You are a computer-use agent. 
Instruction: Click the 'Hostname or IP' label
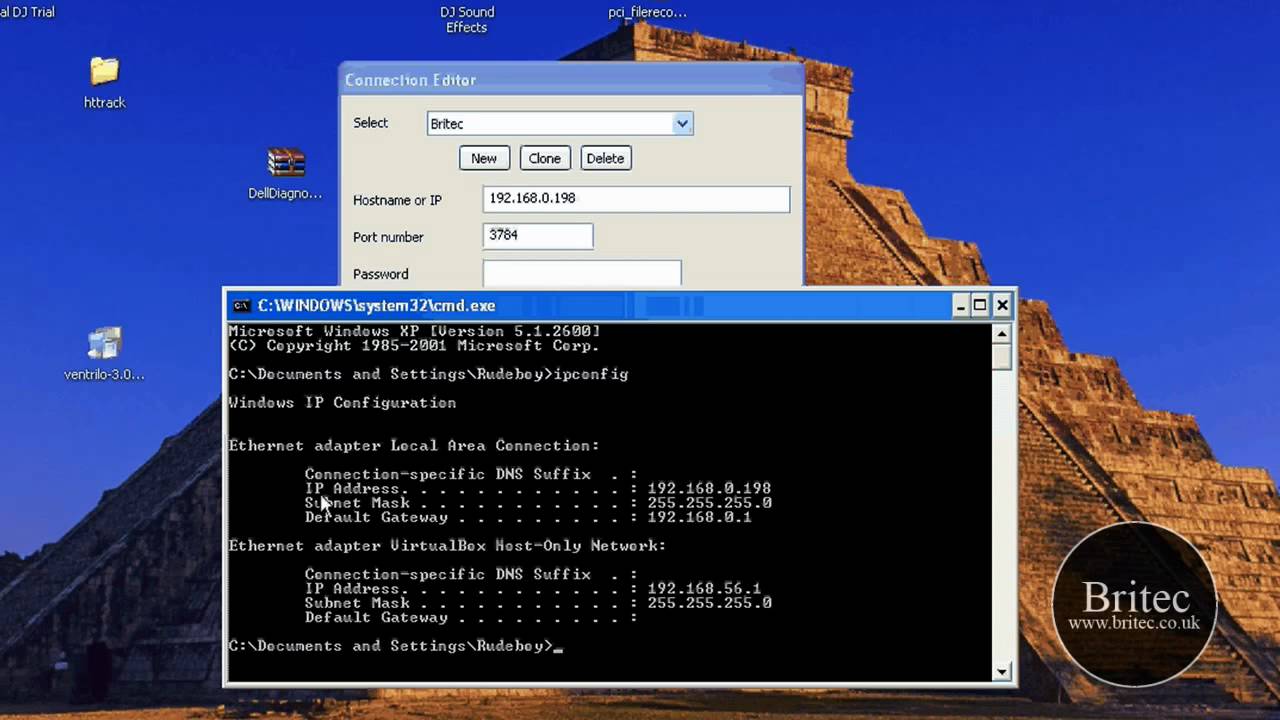[397, 200]
